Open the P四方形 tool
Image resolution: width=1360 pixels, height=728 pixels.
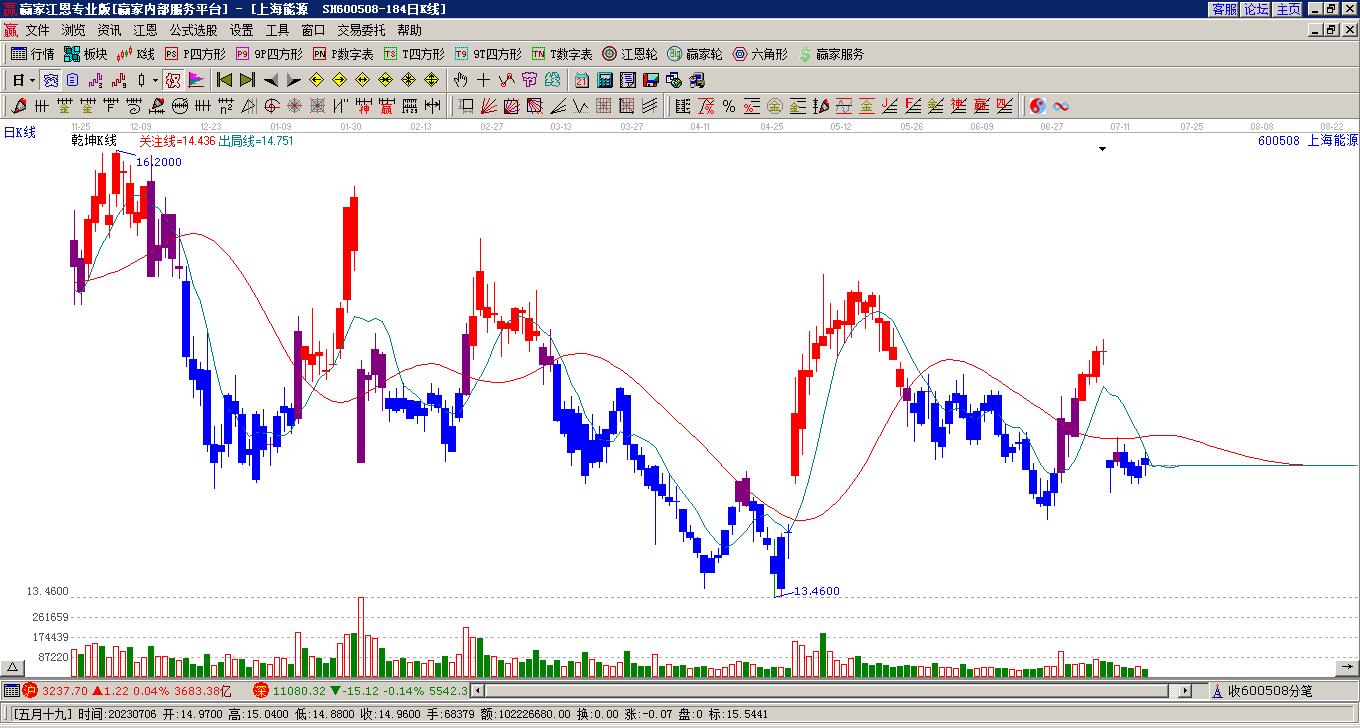click(x=195, y=54)
